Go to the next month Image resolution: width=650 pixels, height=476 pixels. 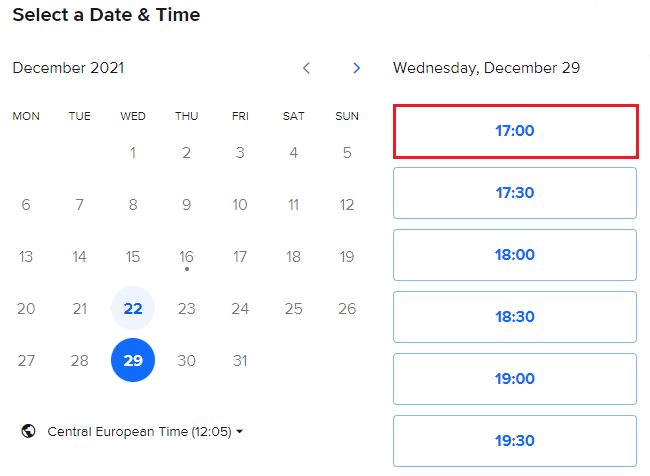pos(357,68)
